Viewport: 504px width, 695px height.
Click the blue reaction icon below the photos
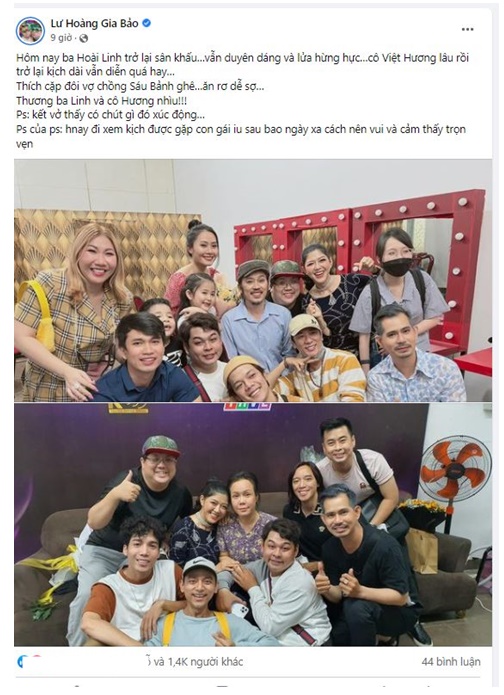(x=22, y=662)
